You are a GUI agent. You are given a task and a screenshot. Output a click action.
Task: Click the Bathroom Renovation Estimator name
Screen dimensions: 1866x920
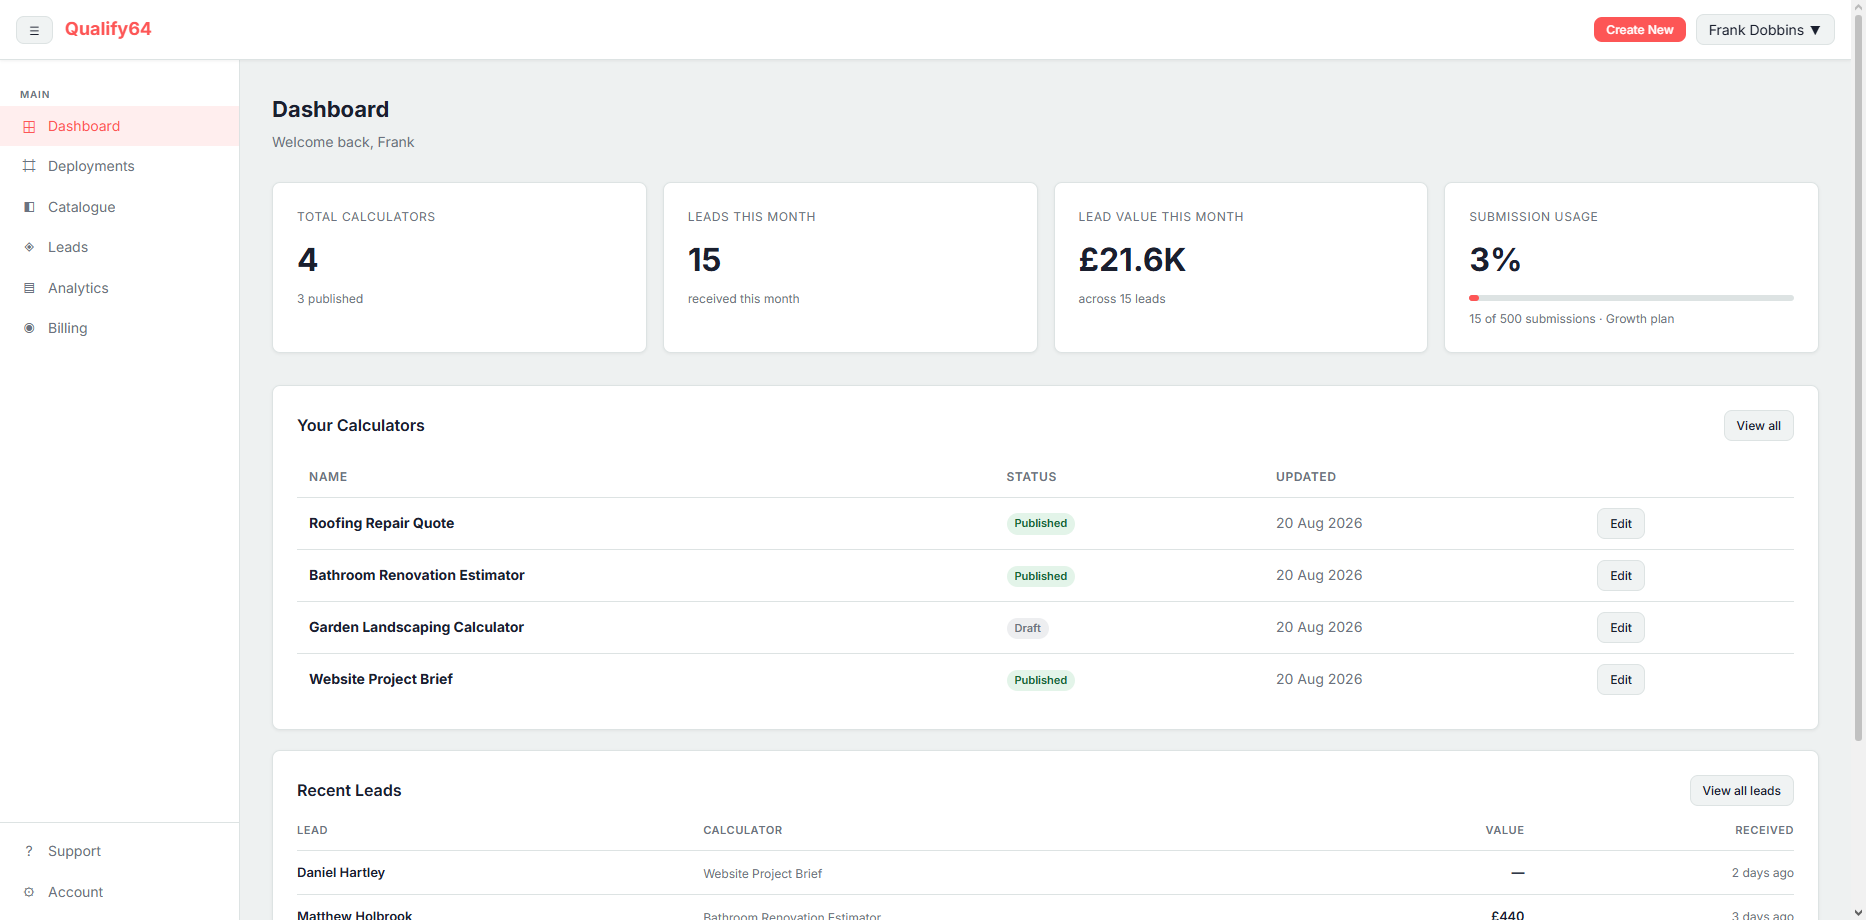pyautogui.click(x=416, y=575)
